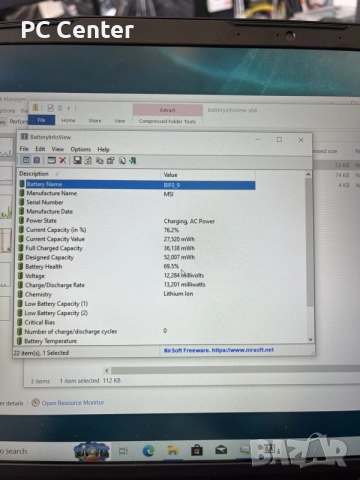Click the Resource Monitor icon beside the link
This screenshot has height=480, width=360.
(x=35, y=403)
